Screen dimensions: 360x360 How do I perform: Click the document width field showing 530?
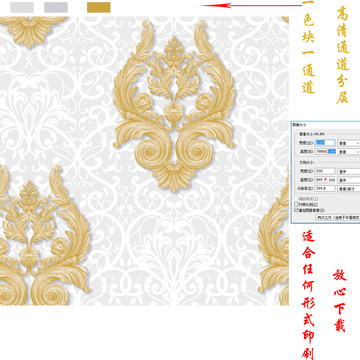(x=325, y=171)
